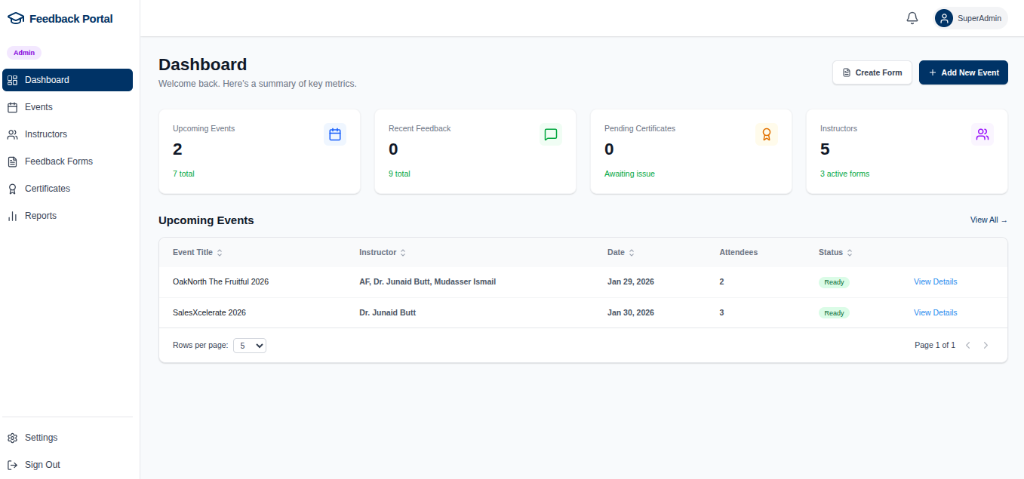Click the document icon inside the Create Form button
The image size is (1024, 479).
click(x=846, y=73)
